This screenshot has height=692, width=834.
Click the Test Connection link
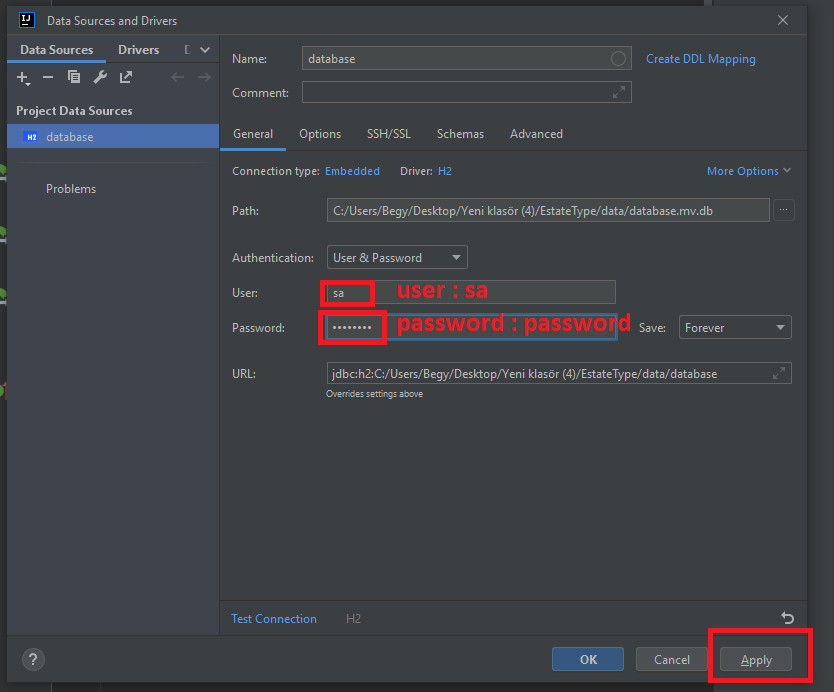coord(273,619)
